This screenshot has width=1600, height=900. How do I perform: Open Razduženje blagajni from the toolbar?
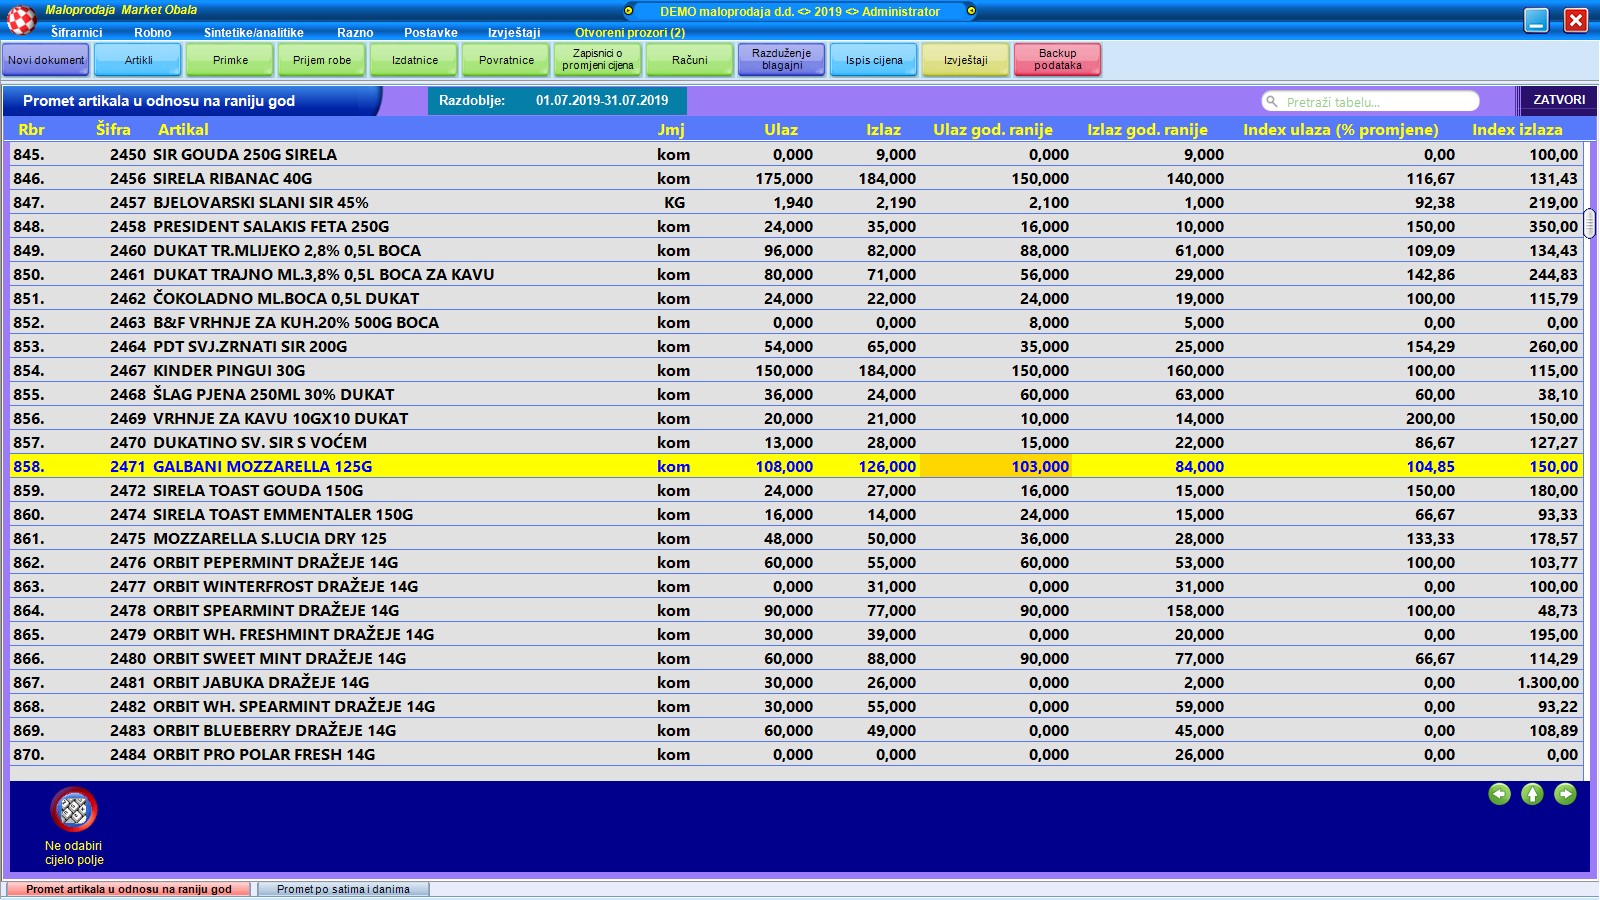pos(781,60)
